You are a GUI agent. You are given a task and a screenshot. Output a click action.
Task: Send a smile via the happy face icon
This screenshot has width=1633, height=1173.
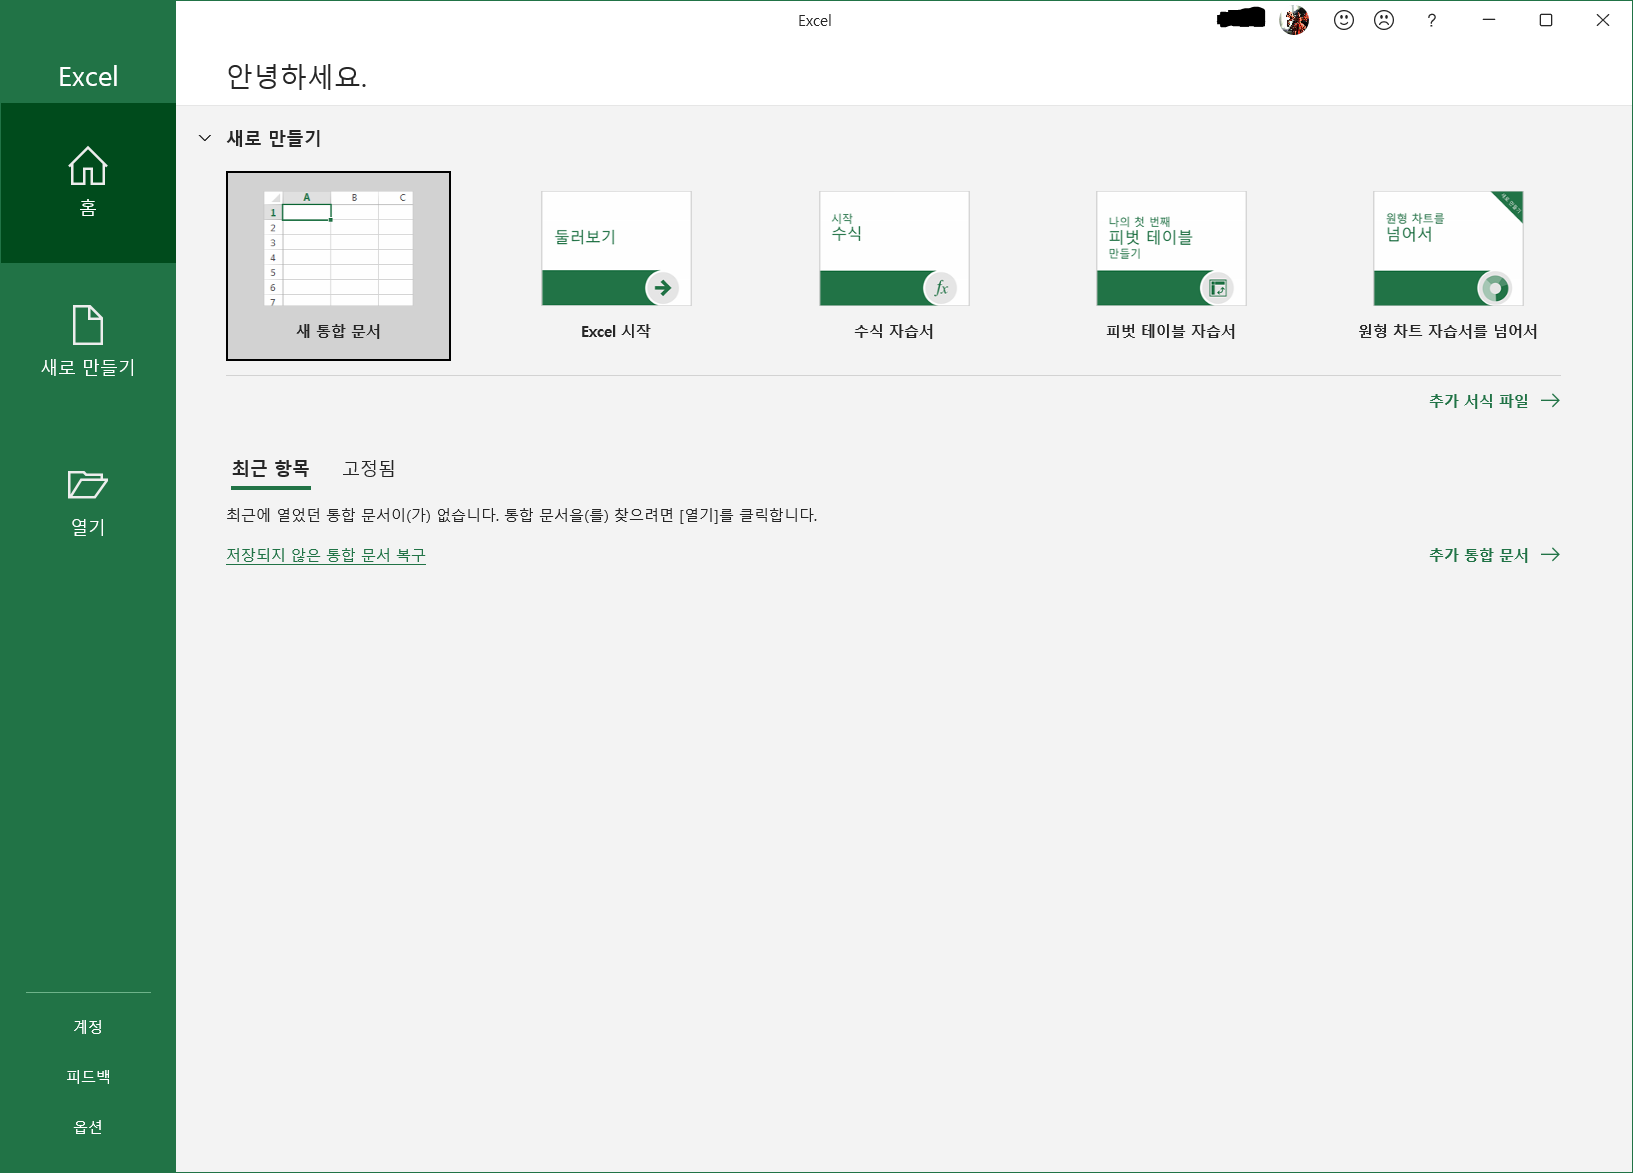click(1344, 20)
